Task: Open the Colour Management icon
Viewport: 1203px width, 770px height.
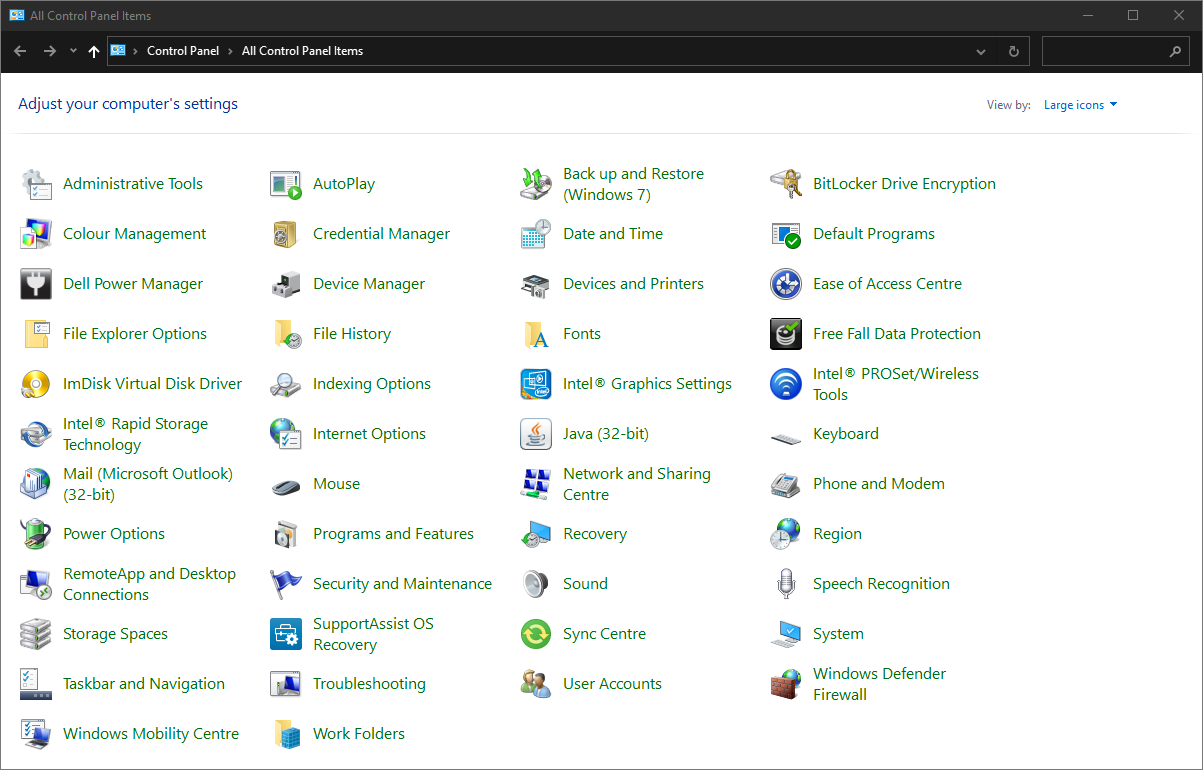Action: pos(36,234)
